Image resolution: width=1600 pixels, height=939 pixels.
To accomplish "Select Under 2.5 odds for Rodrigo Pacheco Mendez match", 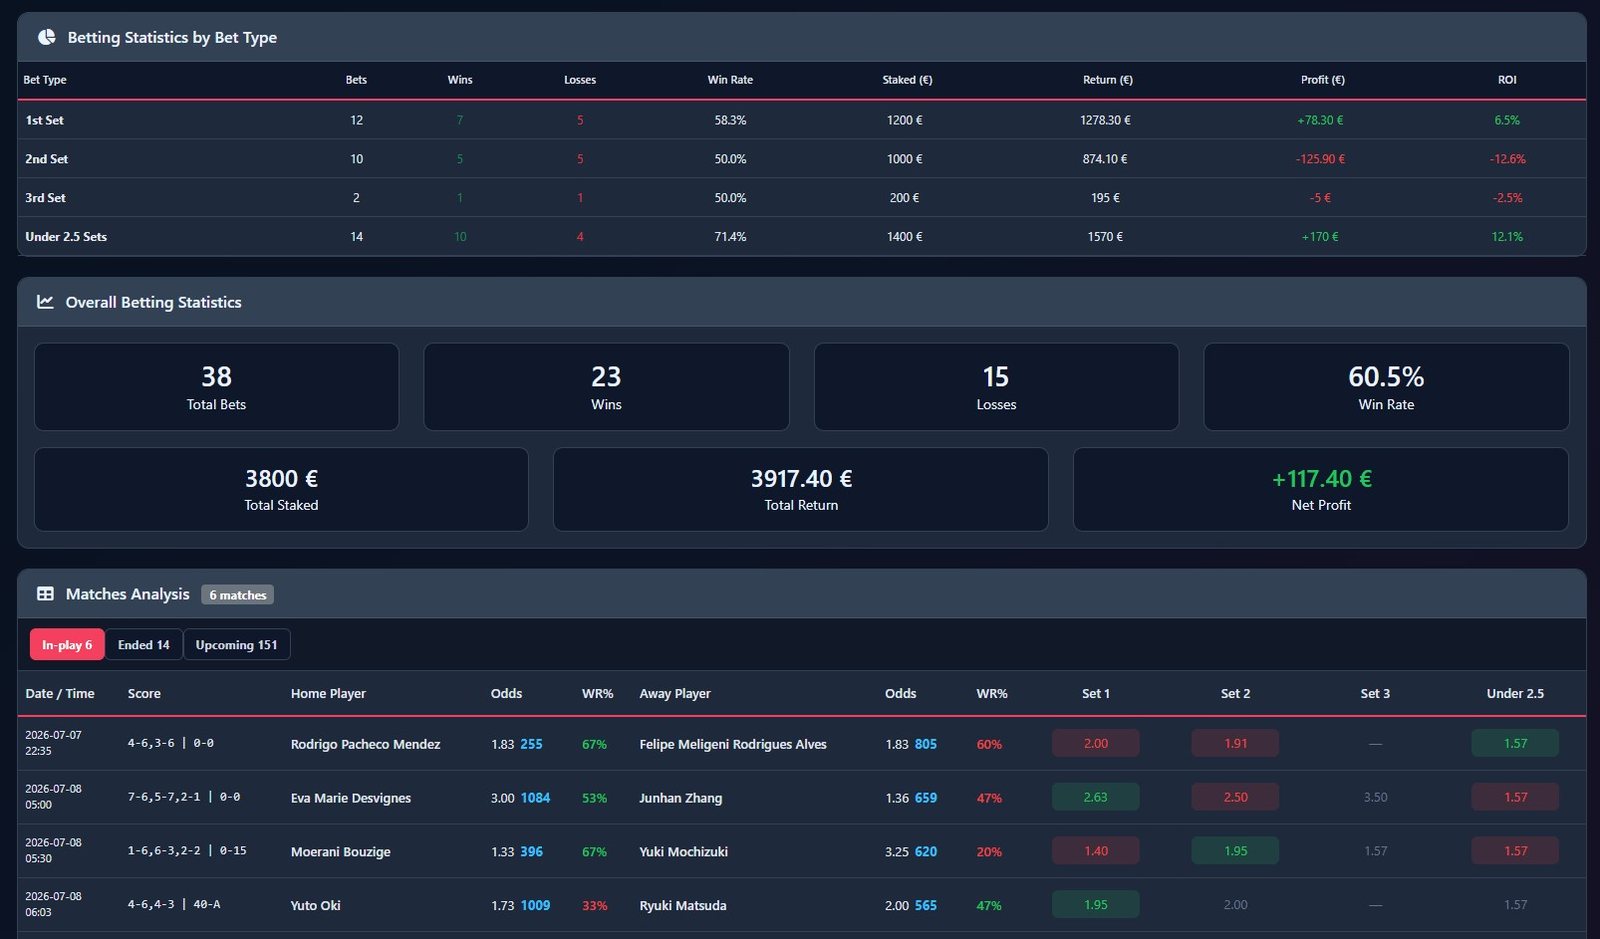I will [1515, 743].
